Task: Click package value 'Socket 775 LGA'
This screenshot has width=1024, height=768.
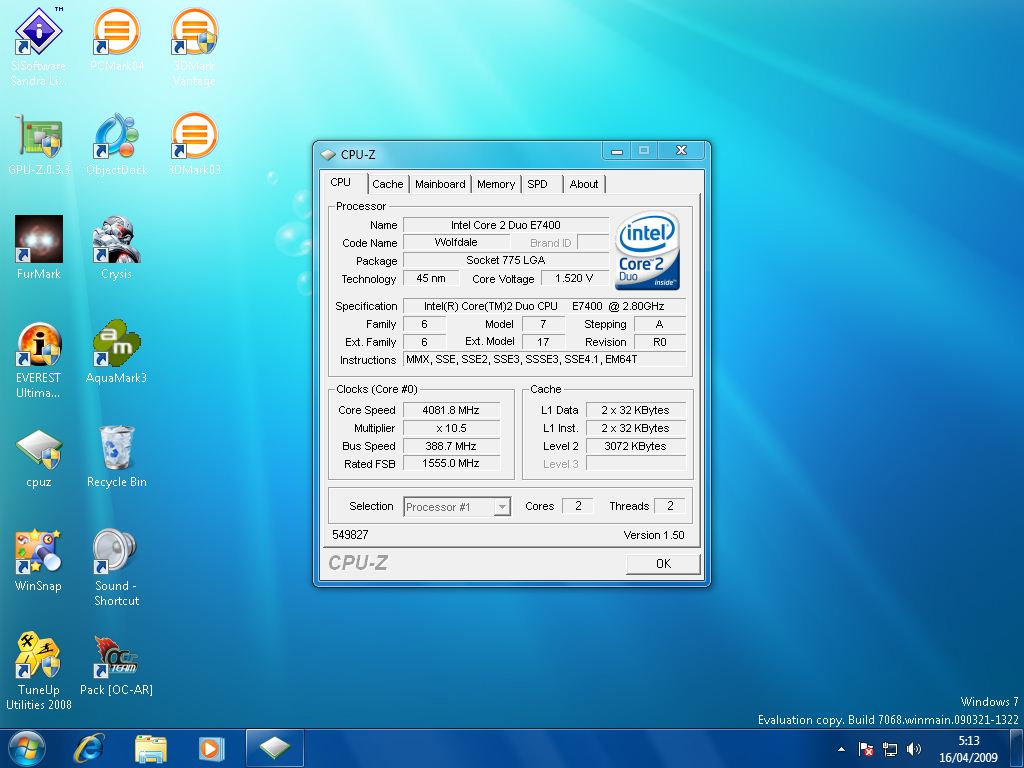Action: pos(505,260)
